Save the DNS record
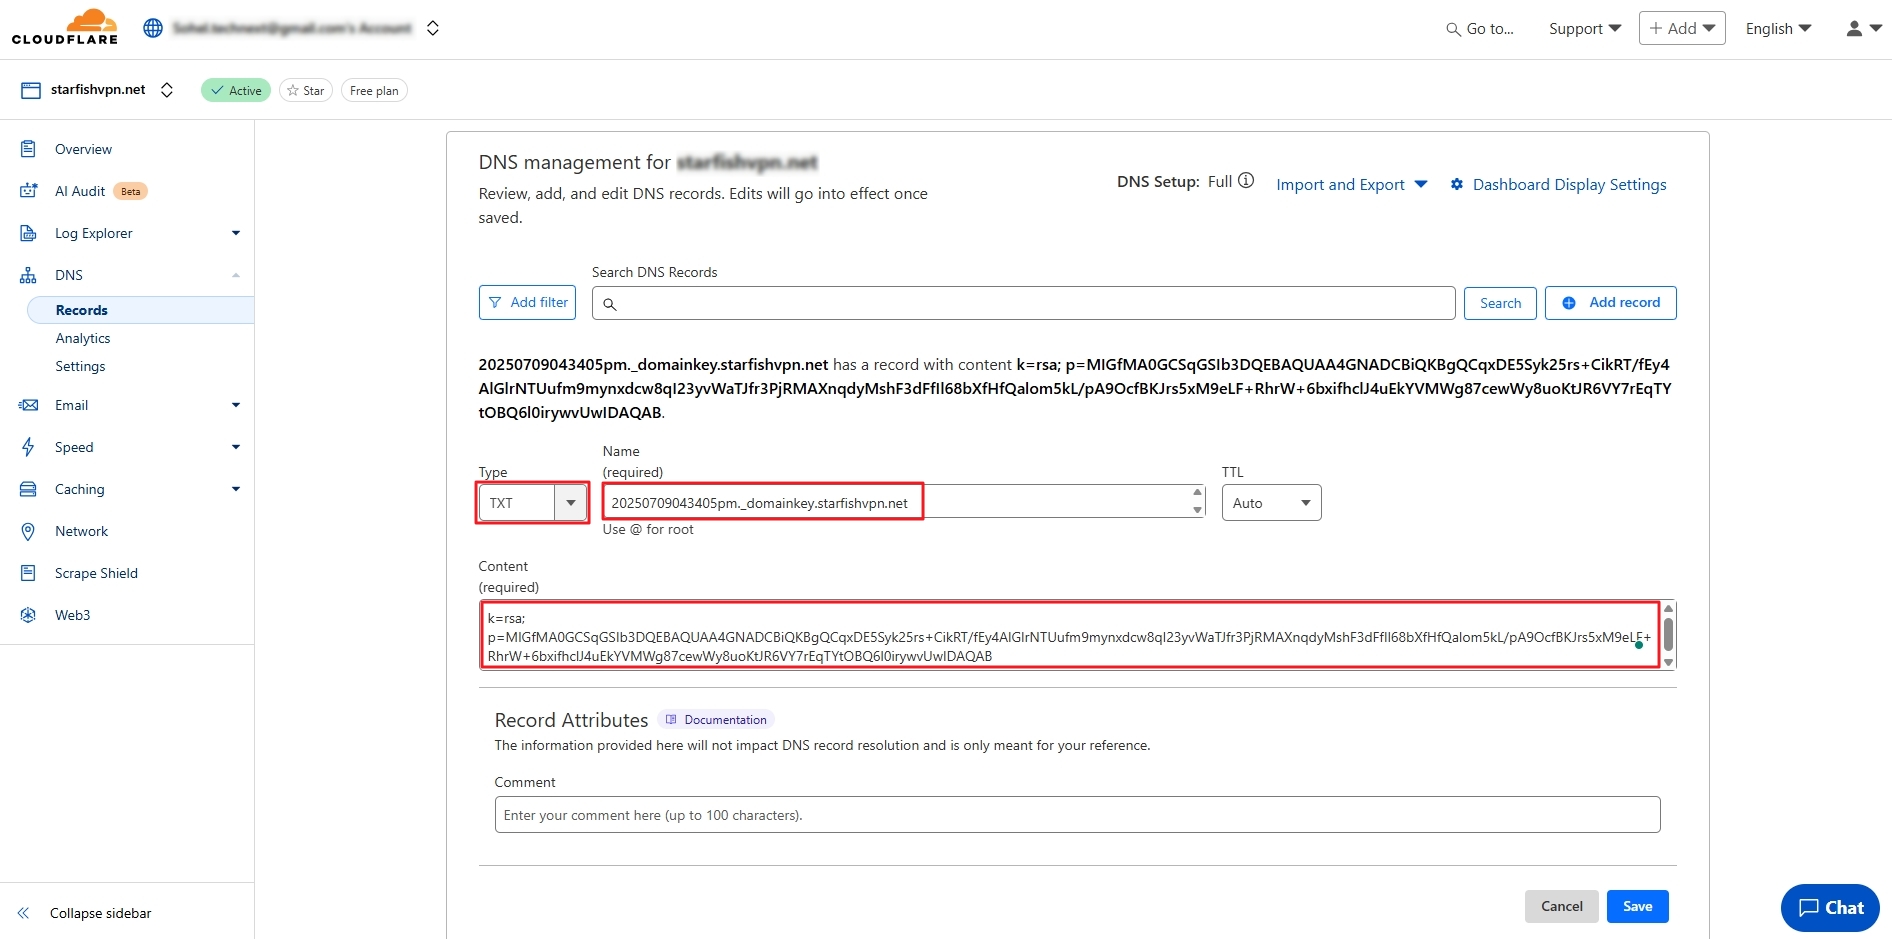This screenshot has height=939, width=1892. 1637,906
